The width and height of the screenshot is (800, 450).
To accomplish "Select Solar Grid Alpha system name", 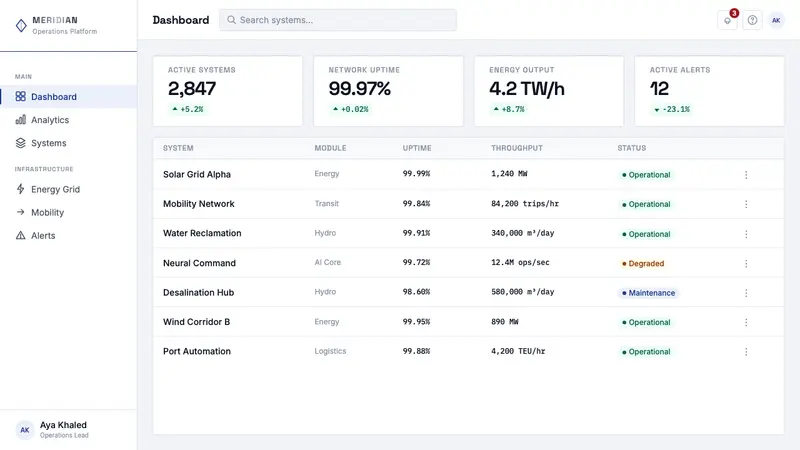I will pos(197,174).
